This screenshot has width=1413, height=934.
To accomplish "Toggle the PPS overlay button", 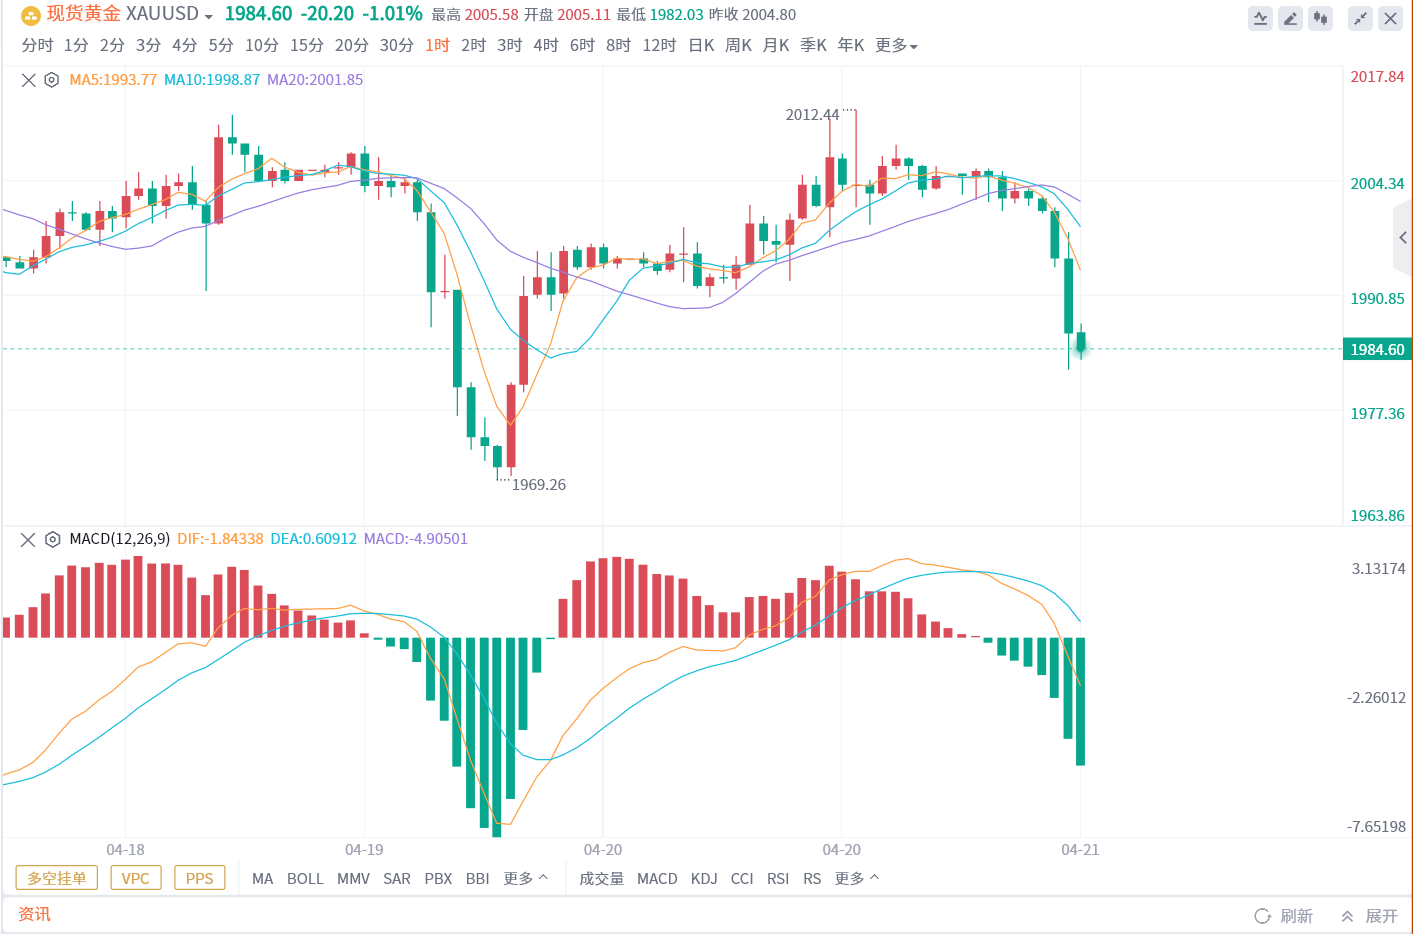I will tap(199, 878).
